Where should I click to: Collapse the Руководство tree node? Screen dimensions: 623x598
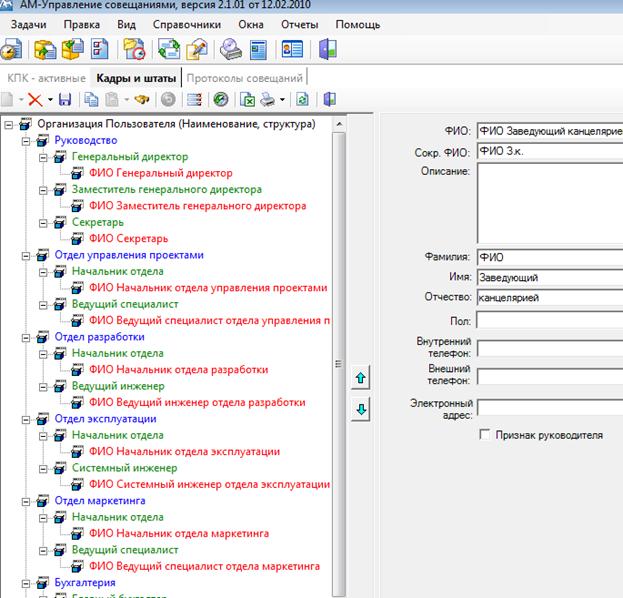[x=26, y=141]
